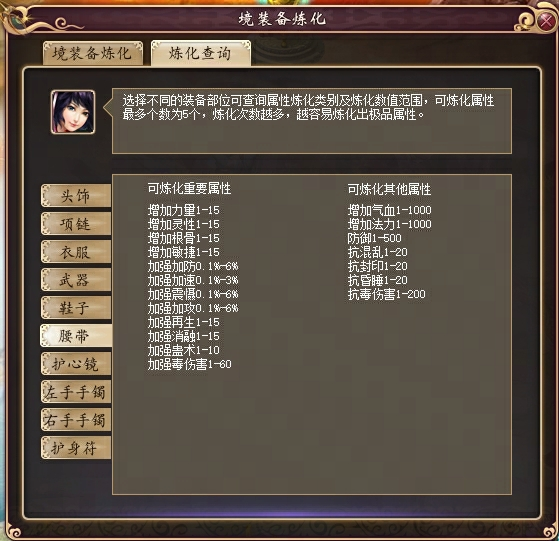Click the female character portrait
The image size is (559, 541).
[x=73, y=112]
